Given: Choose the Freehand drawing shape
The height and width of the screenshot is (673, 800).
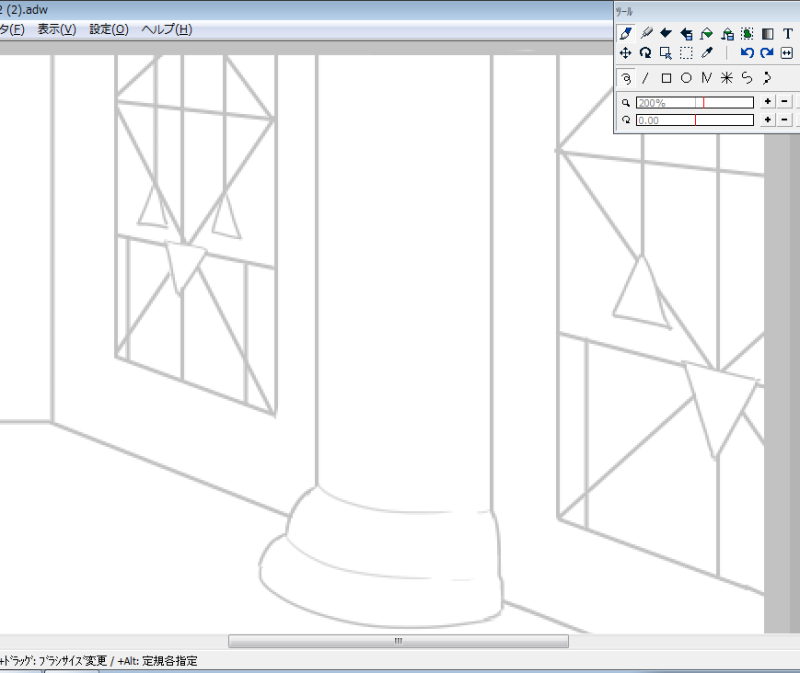Looking at the screenshot, I should pos(626,78).
